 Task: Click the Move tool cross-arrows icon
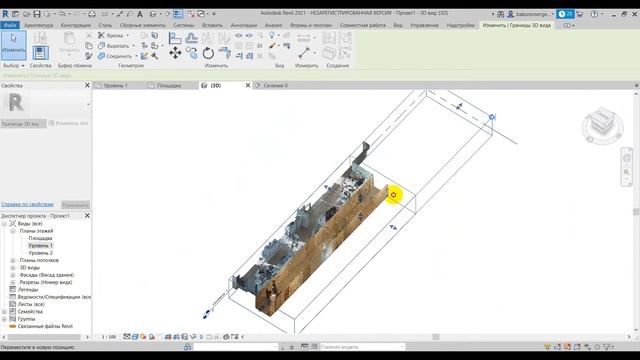point(175,53)
